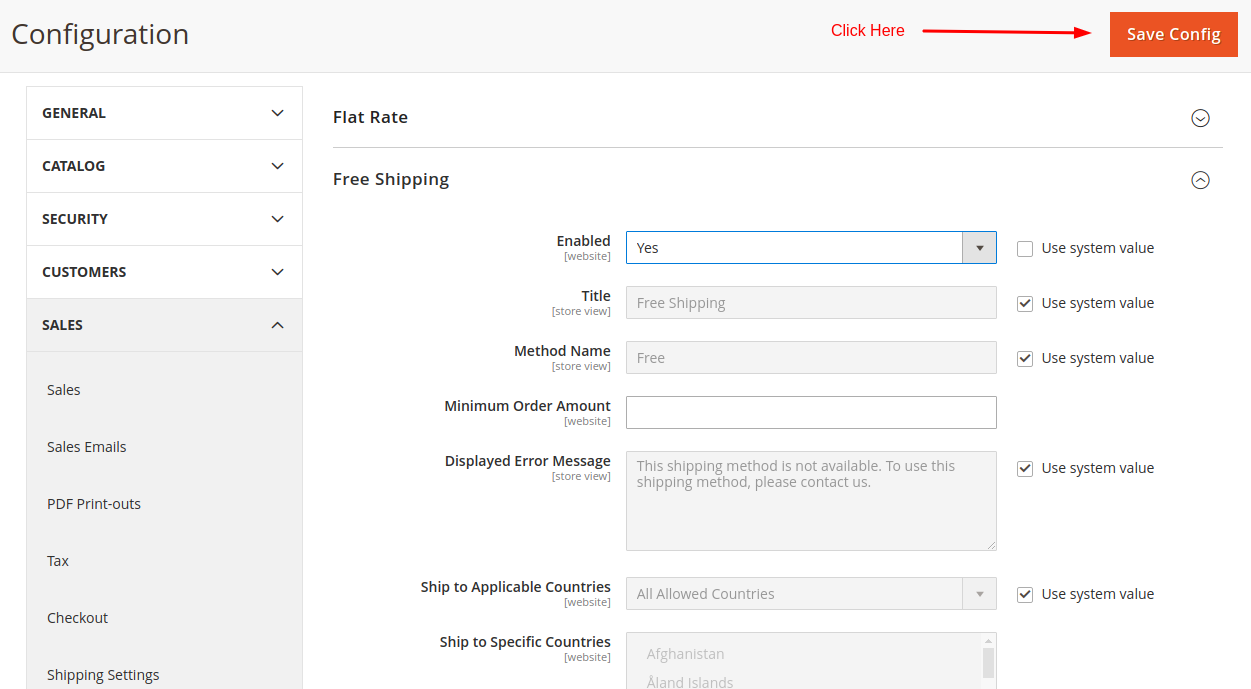This screenshot has height=689, width=1251.
Task: Click the Ship to Specific Countries label
Action: click(x=525, y=642)
